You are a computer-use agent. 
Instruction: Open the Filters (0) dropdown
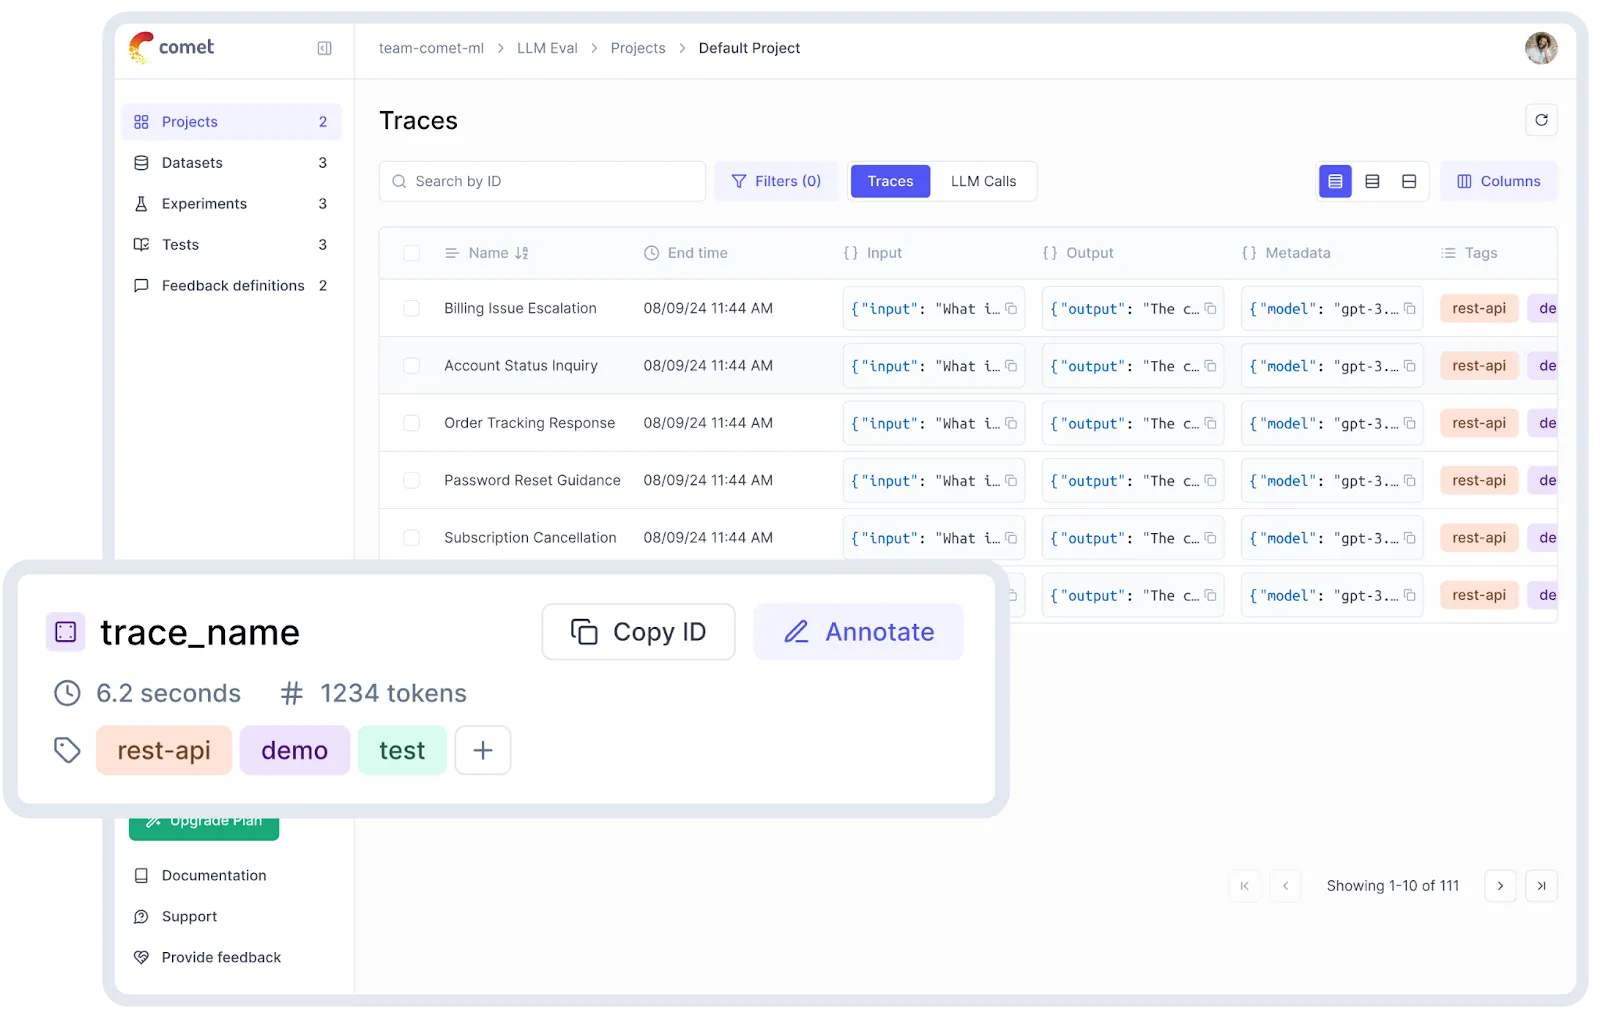(776, 181)
